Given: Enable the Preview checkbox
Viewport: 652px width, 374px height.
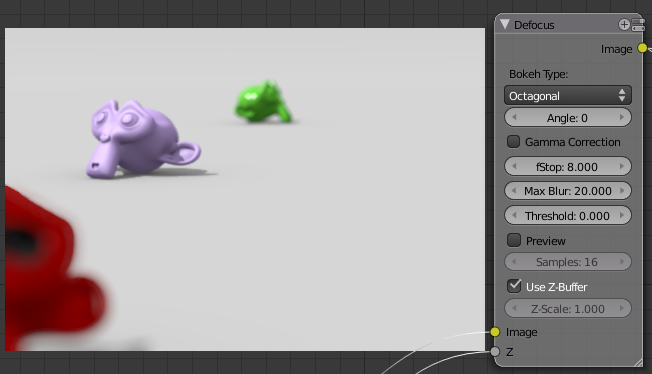Looking at the screenshot, I should coord(514,240).
